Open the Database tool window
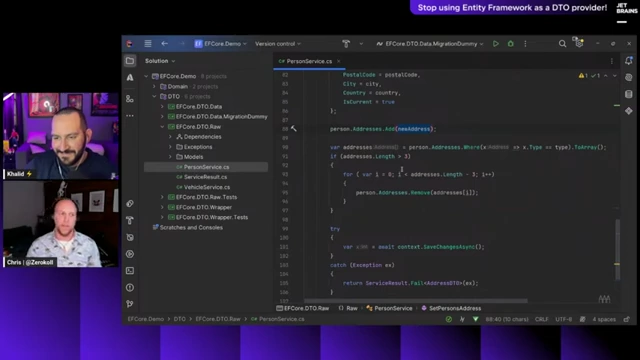Screen dimensions: 640x360 [629, 94]
